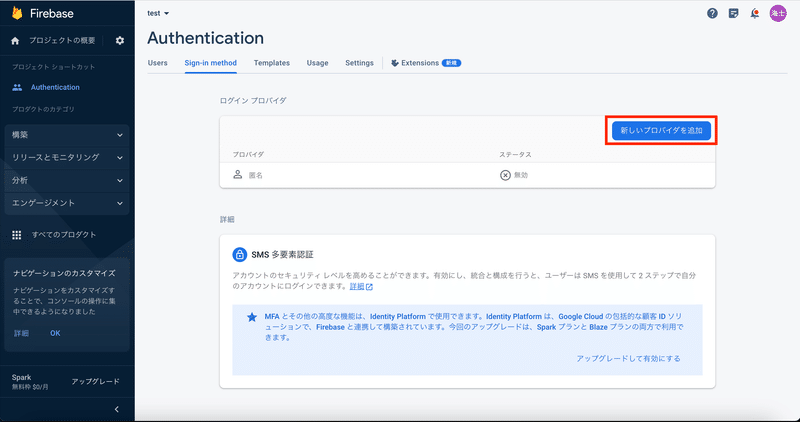The height and width of the screenshot is (422, 800).
Task: Click the 無効 status text
Action: point(521,175)
